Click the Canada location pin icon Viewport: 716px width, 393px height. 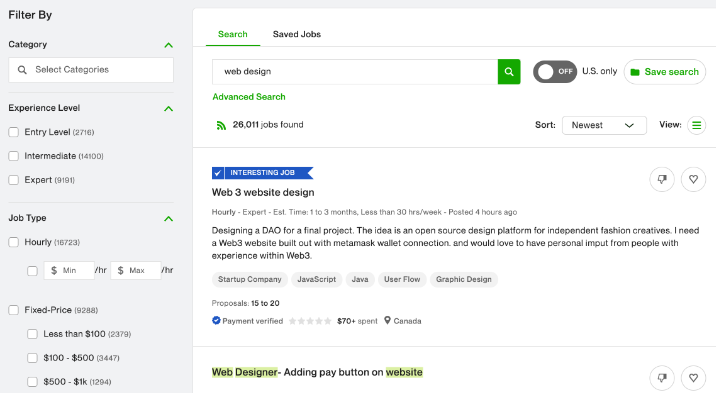tap(387, 320)
